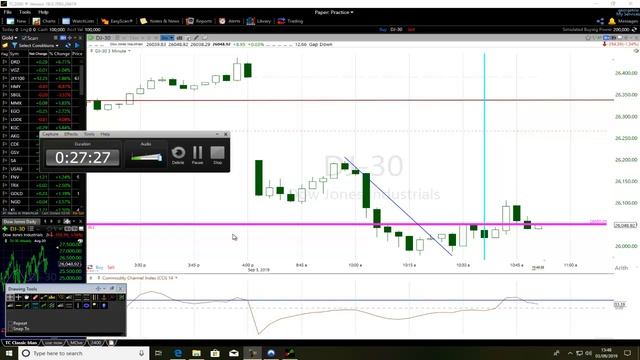This screenshot has width=640, height=360.
Task: Click the DJ-30 symbol in chart header
Action: click(103, 38)
